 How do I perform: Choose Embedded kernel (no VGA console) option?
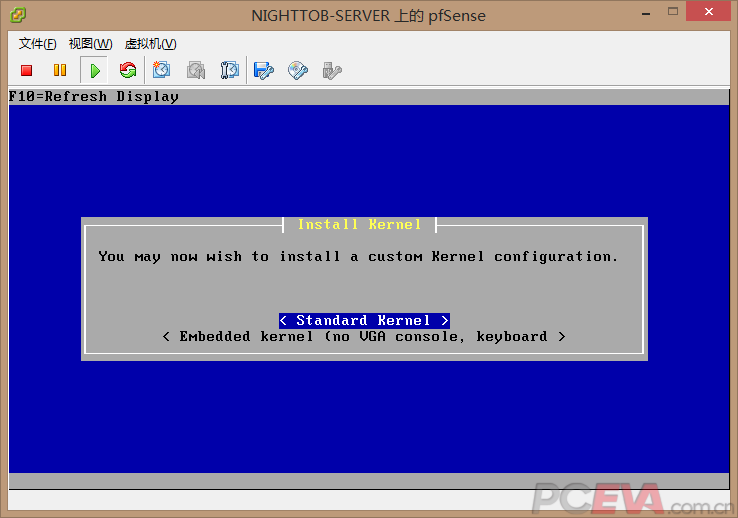[x=364, y=337]
